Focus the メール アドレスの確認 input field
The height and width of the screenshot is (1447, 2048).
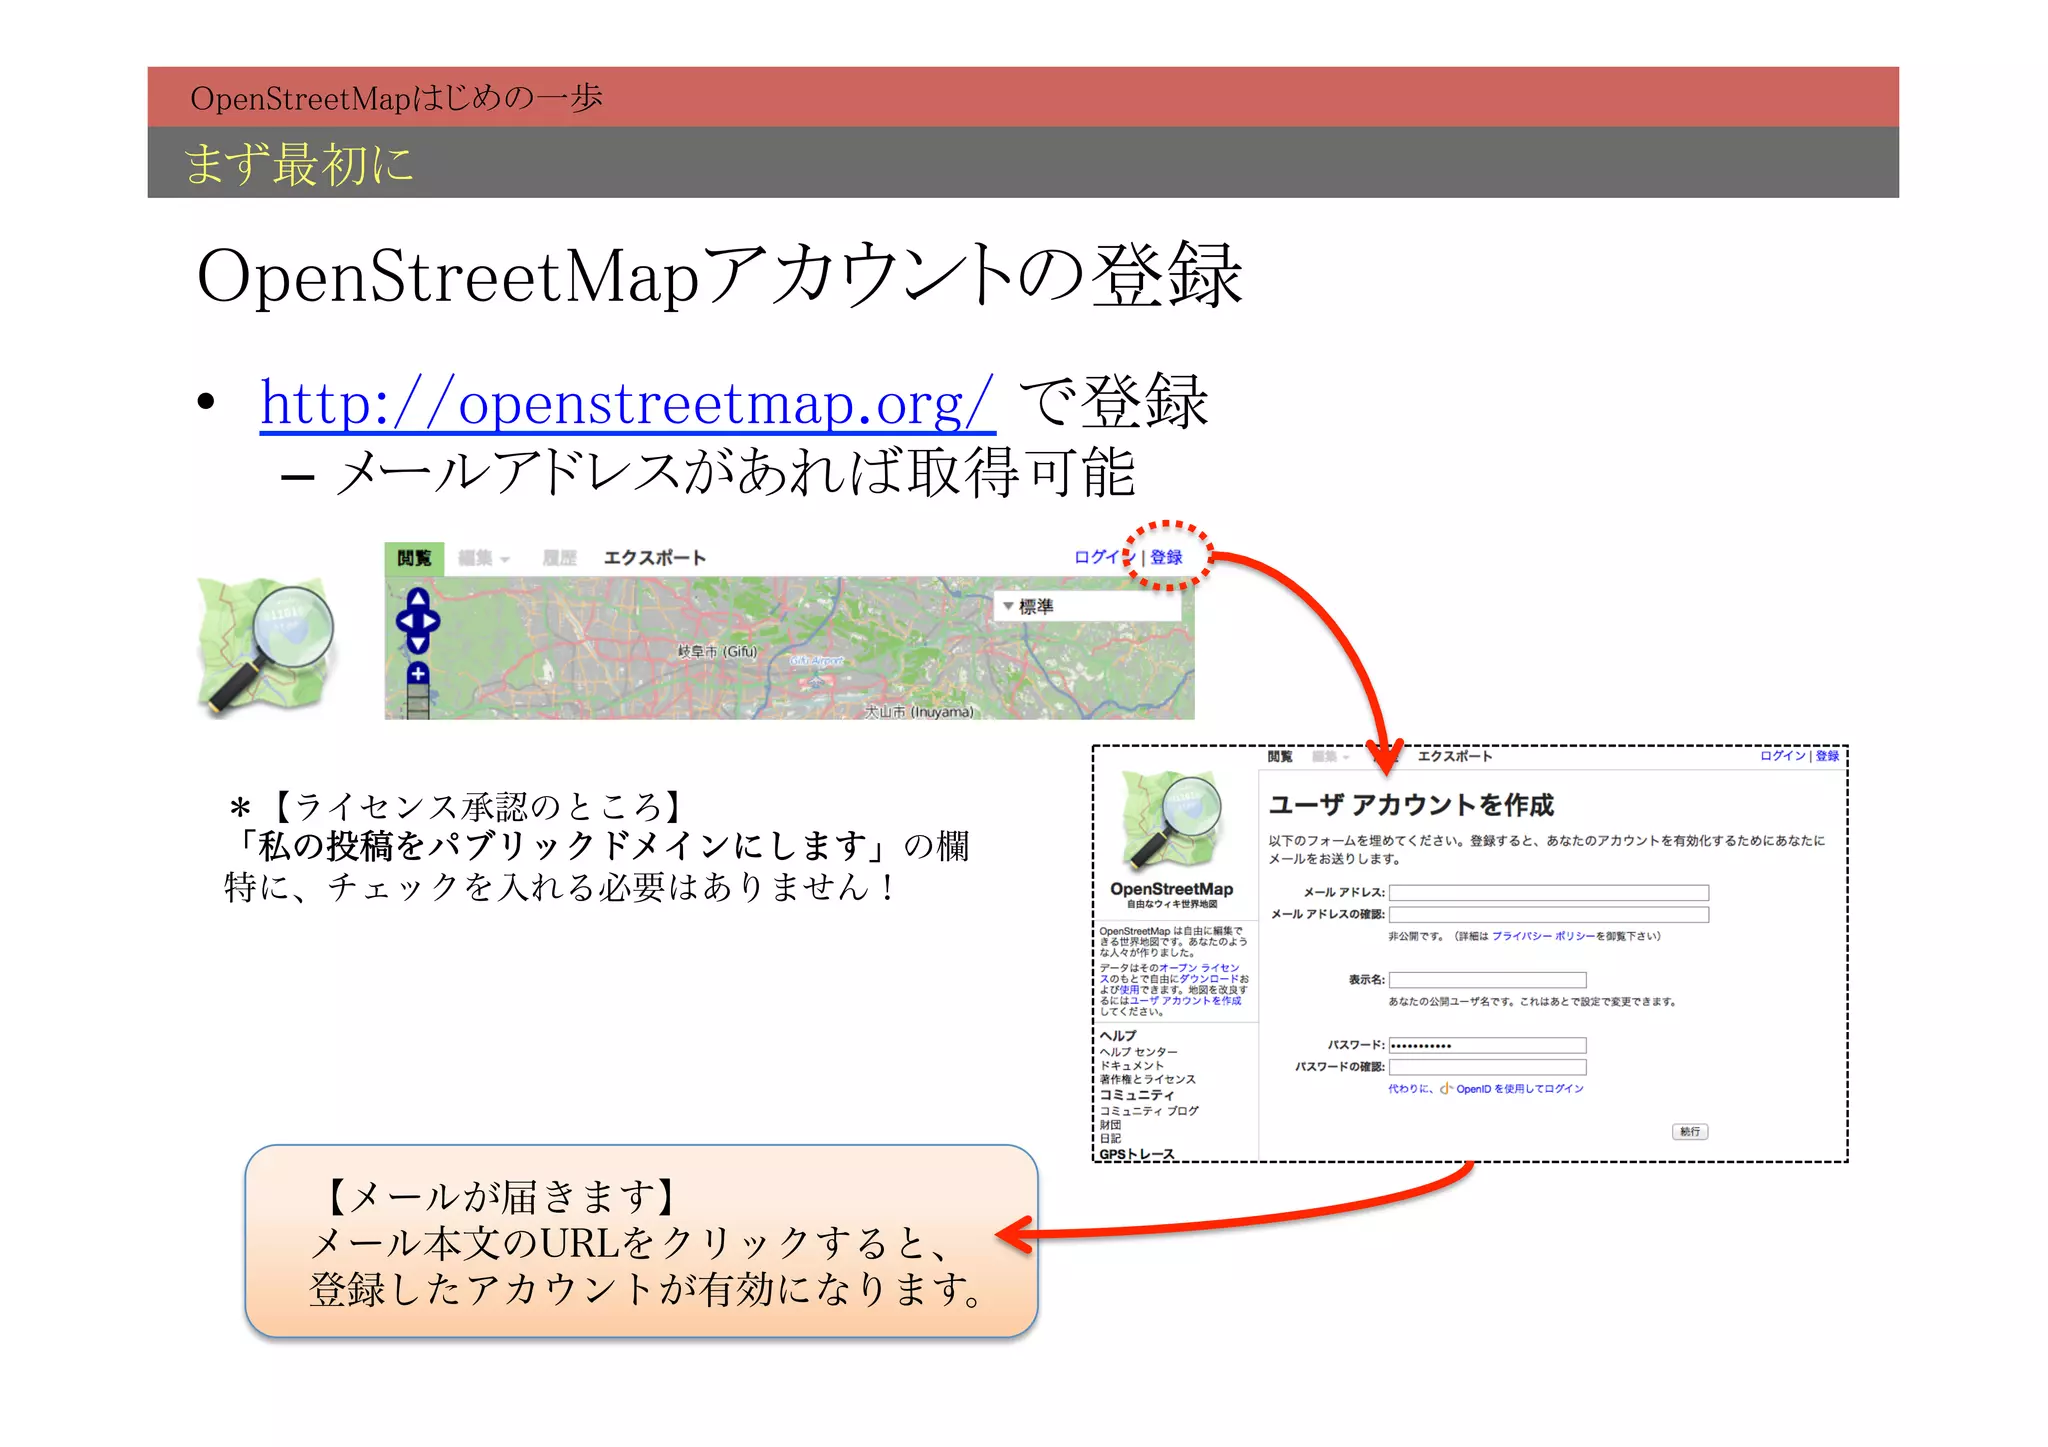click(x=1549, y=915)
